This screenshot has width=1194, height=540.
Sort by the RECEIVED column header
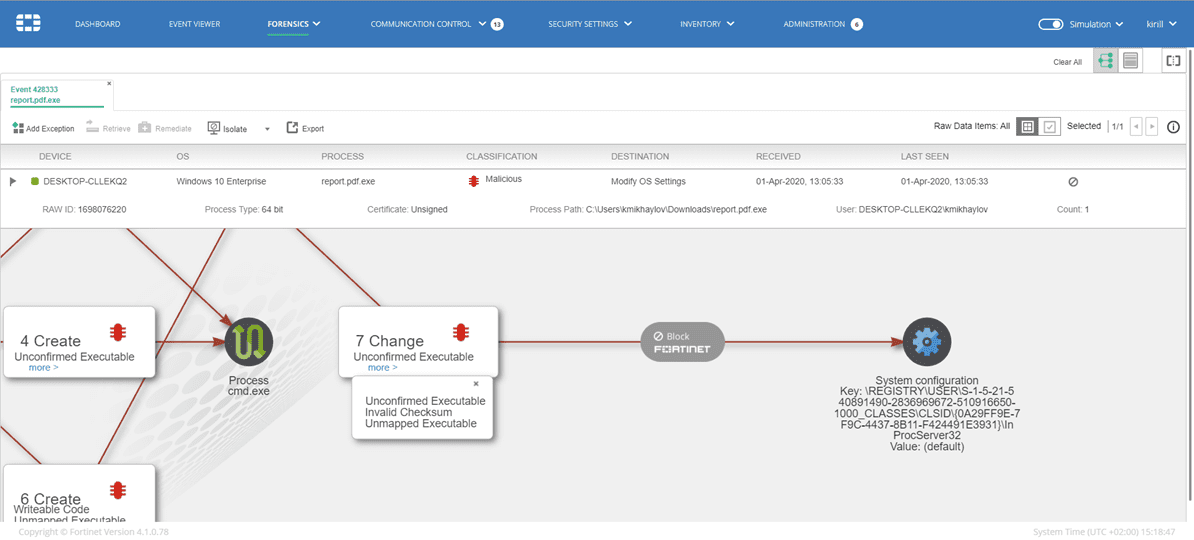pos(778,156)
